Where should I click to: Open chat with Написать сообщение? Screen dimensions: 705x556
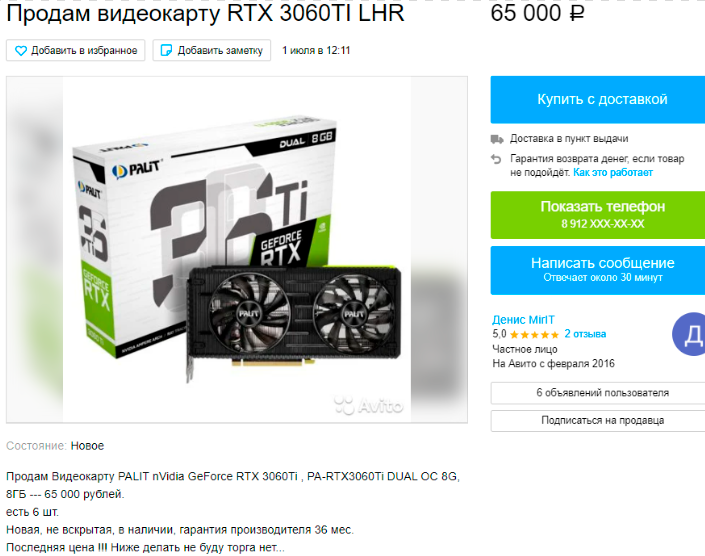598,270
